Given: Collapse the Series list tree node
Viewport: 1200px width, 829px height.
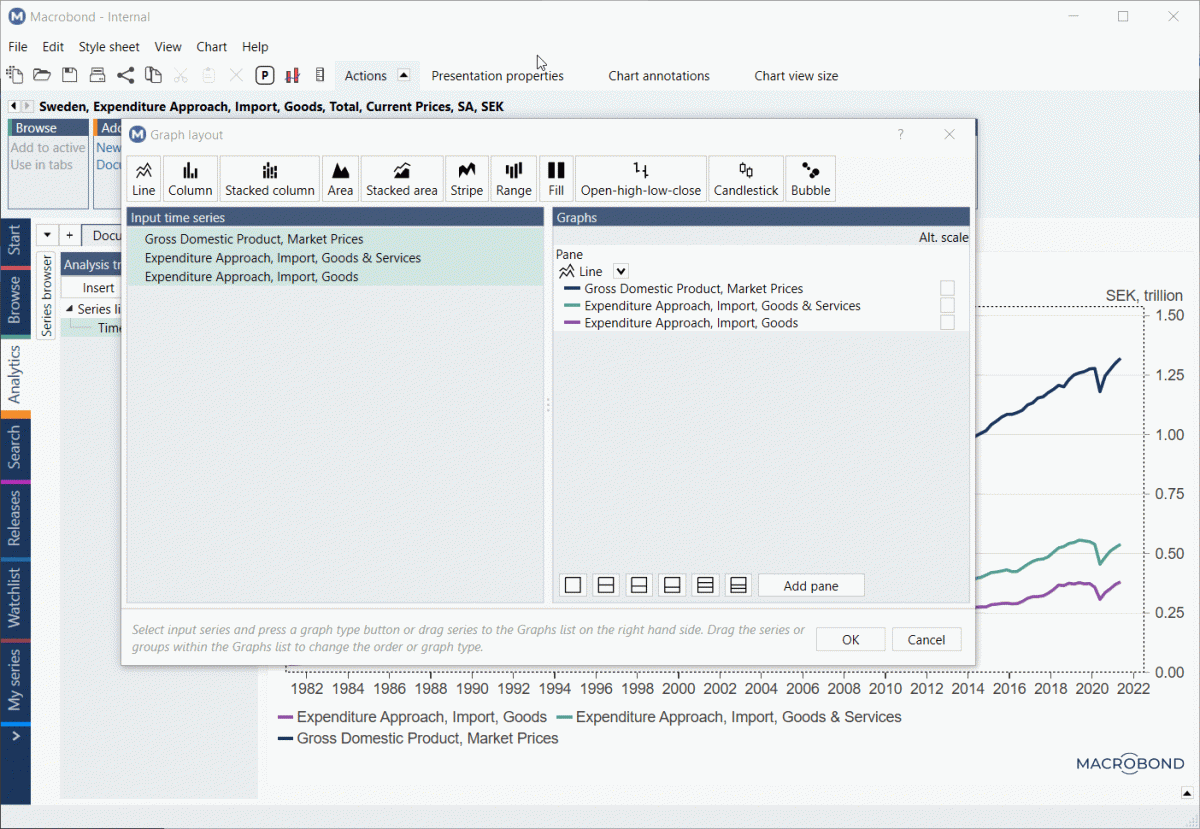Looking at the screenshot, I should click(69, 309).
